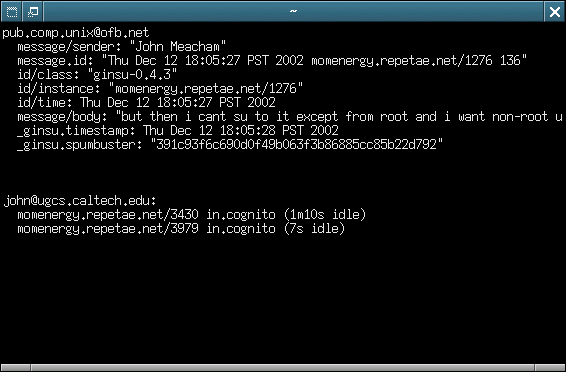Screen dimensions: 566x372
Task: Click the id/instance momenergy.repetae.net/1276 value
Action: pos(206,89)
